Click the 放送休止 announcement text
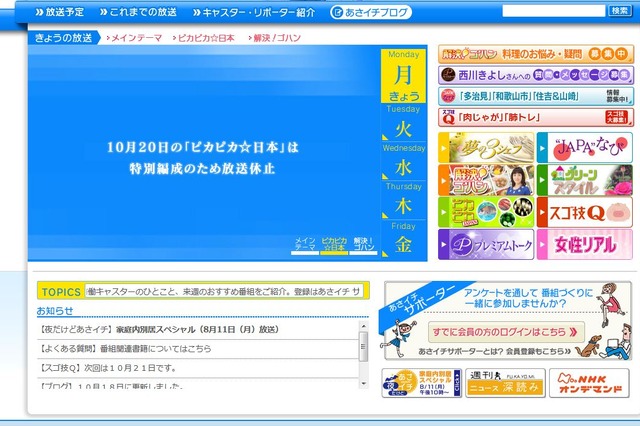Screen dimensions: 640x426 click(202, 158)
